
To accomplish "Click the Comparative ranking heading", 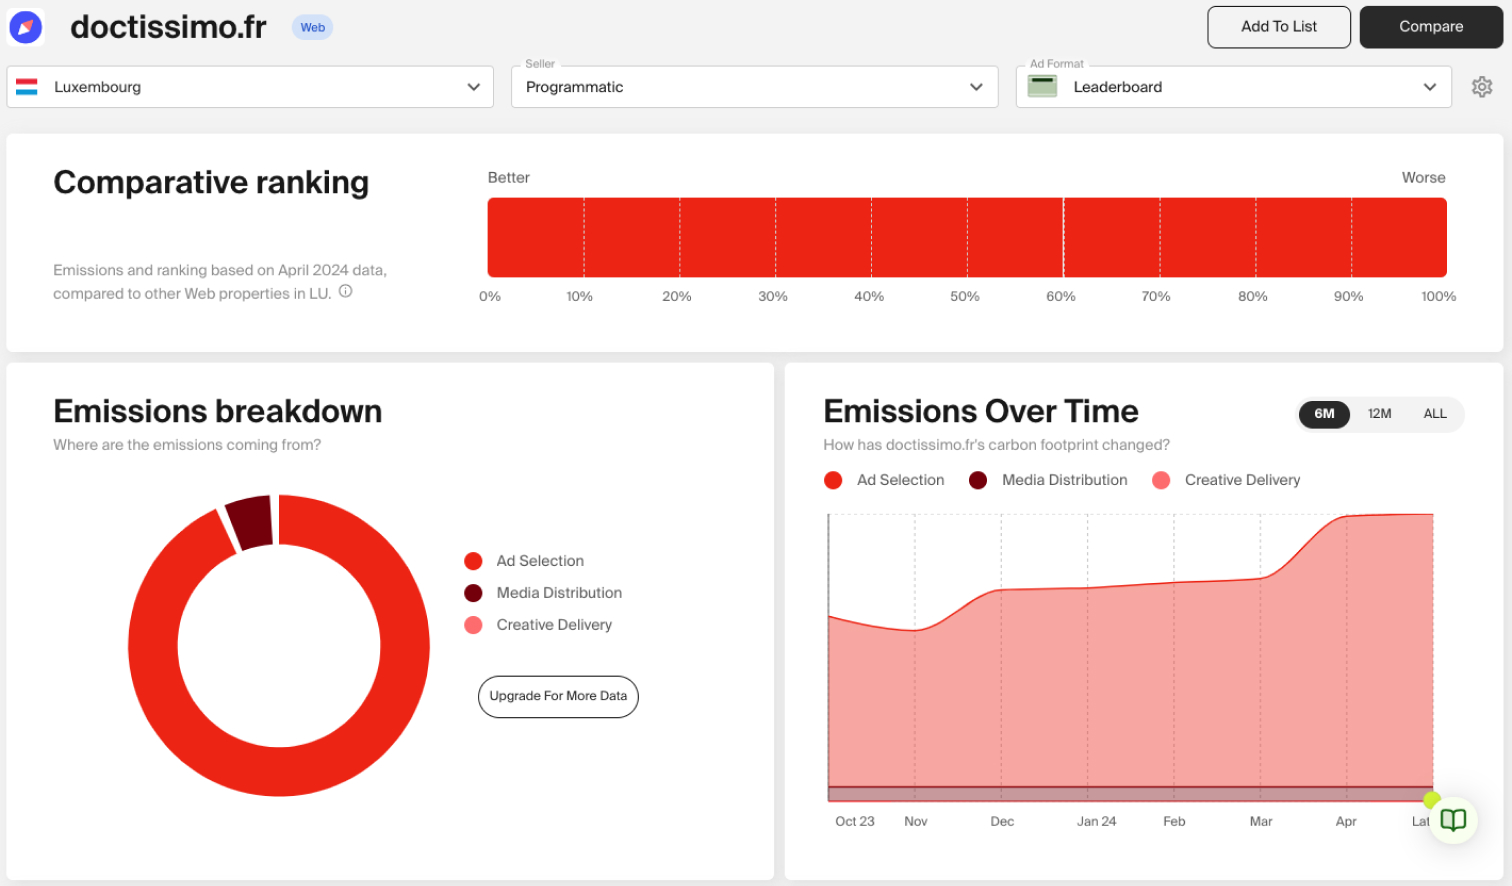I will click(x=211, y=182).
